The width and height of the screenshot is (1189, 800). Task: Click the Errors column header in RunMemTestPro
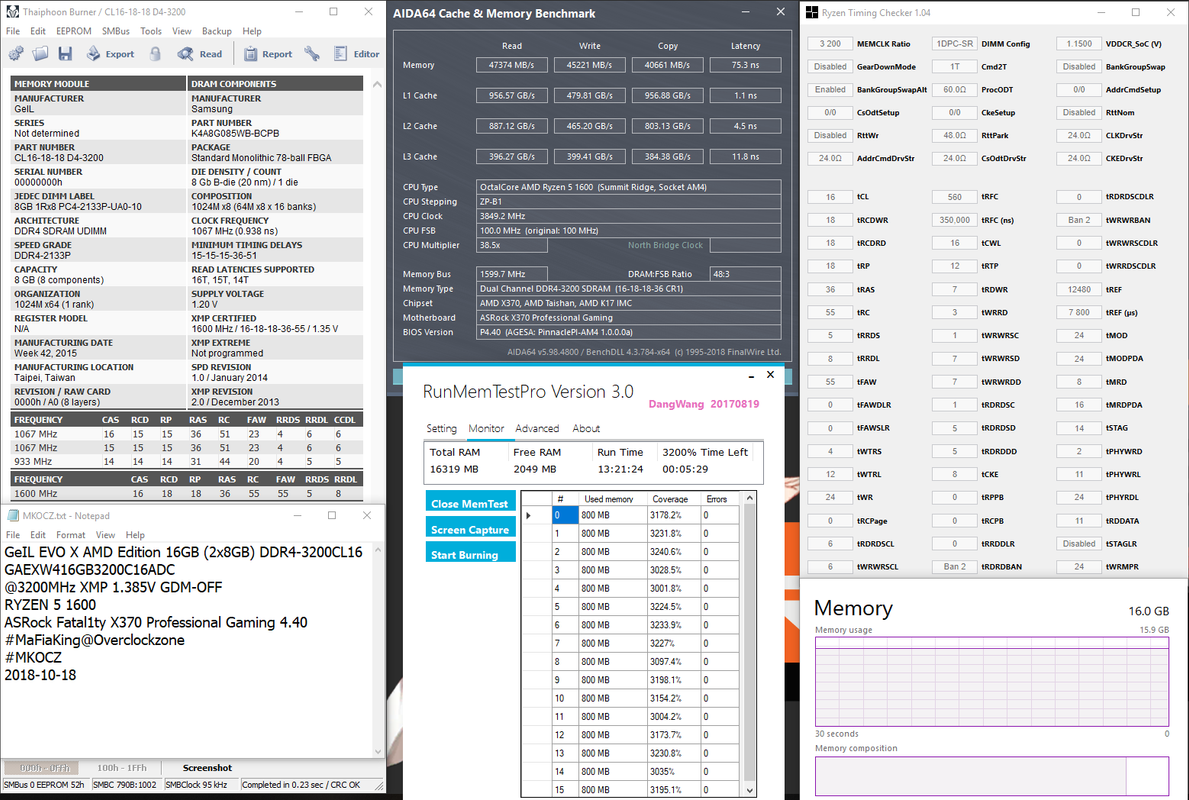tap(719, 499)
